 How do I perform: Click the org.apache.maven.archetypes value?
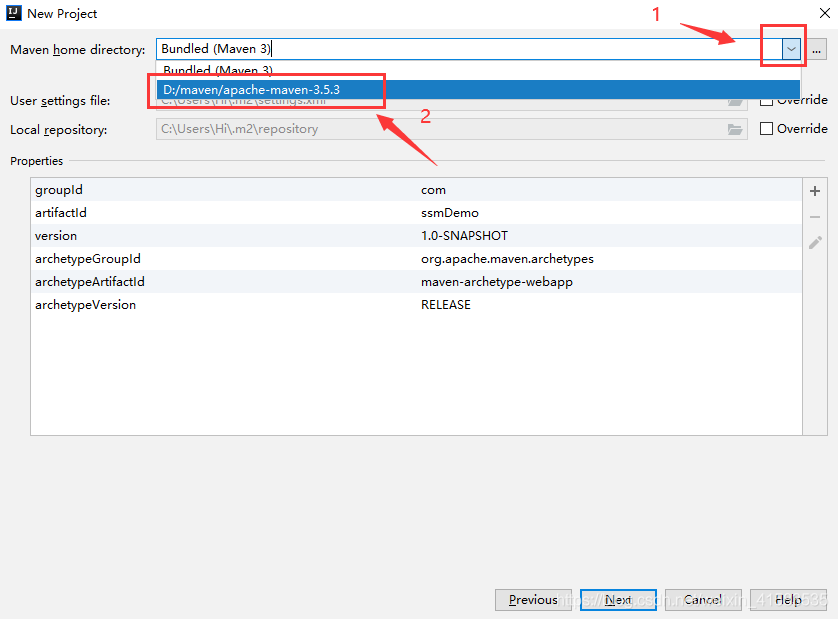pos(507,259)
